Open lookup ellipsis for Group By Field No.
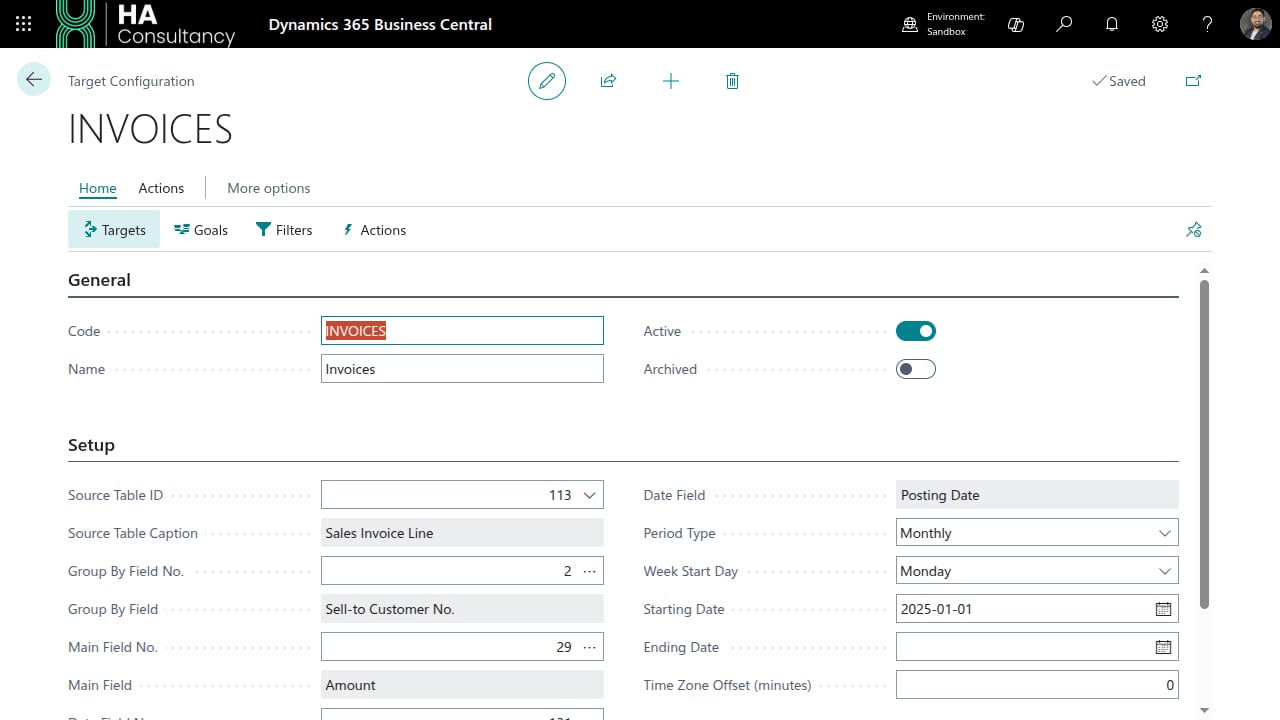Viewport: 1280px width, 720px height. 589,571
